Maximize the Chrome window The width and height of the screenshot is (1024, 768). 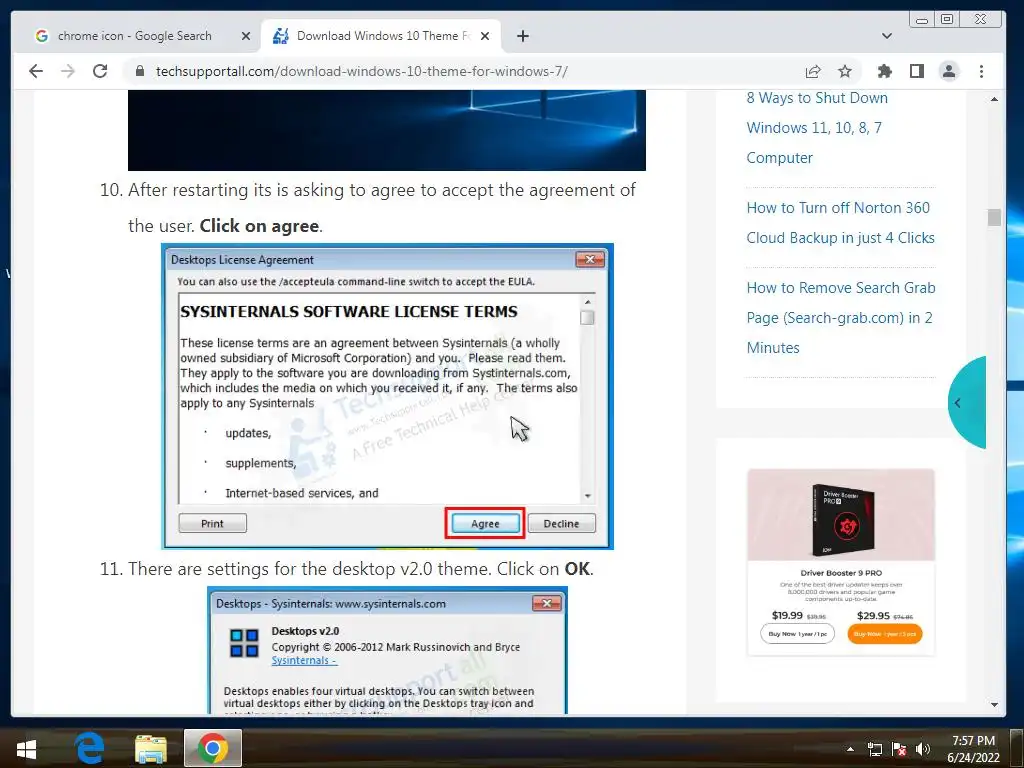click(947, 20)
